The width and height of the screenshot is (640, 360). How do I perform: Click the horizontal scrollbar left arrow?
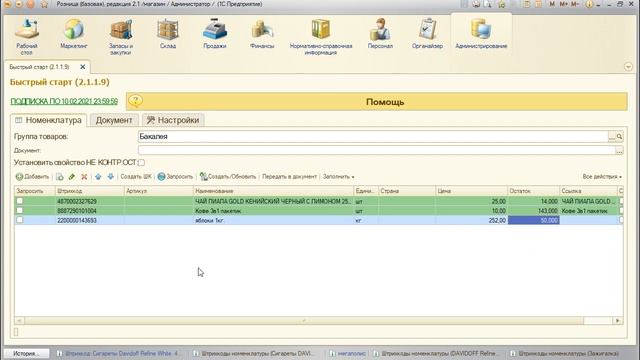[19, 321]
